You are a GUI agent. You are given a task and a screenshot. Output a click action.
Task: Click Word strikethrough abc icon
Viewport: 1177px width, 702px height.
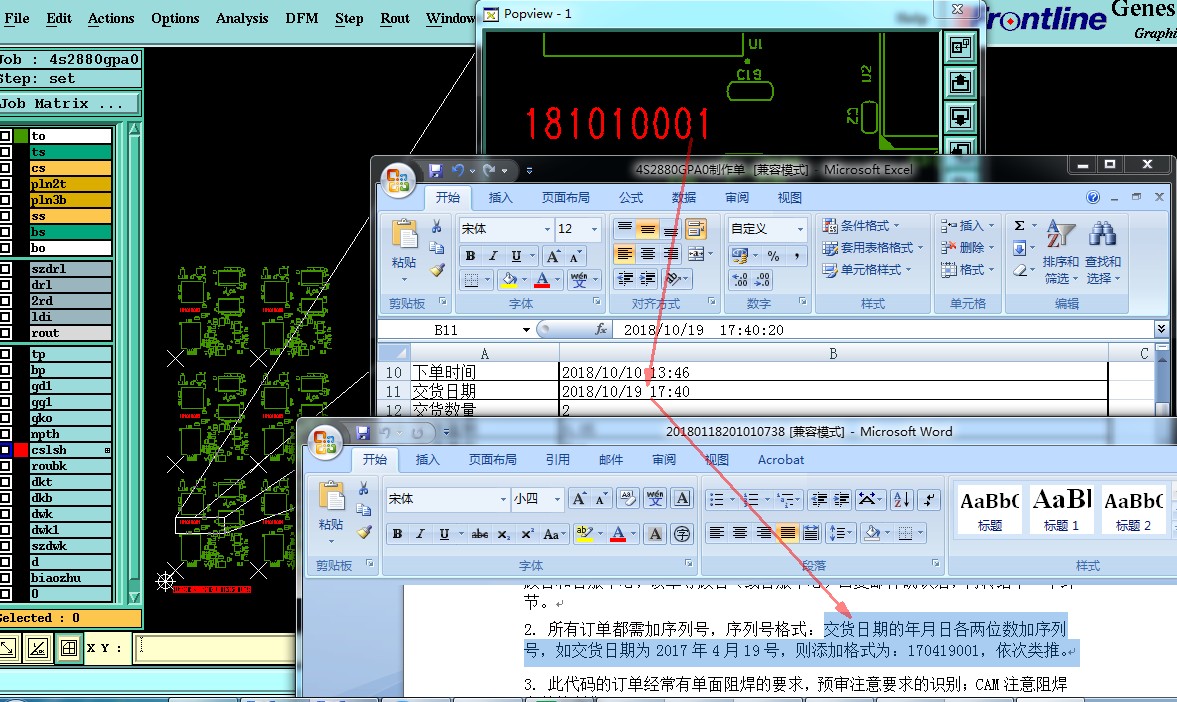(480, 534)
